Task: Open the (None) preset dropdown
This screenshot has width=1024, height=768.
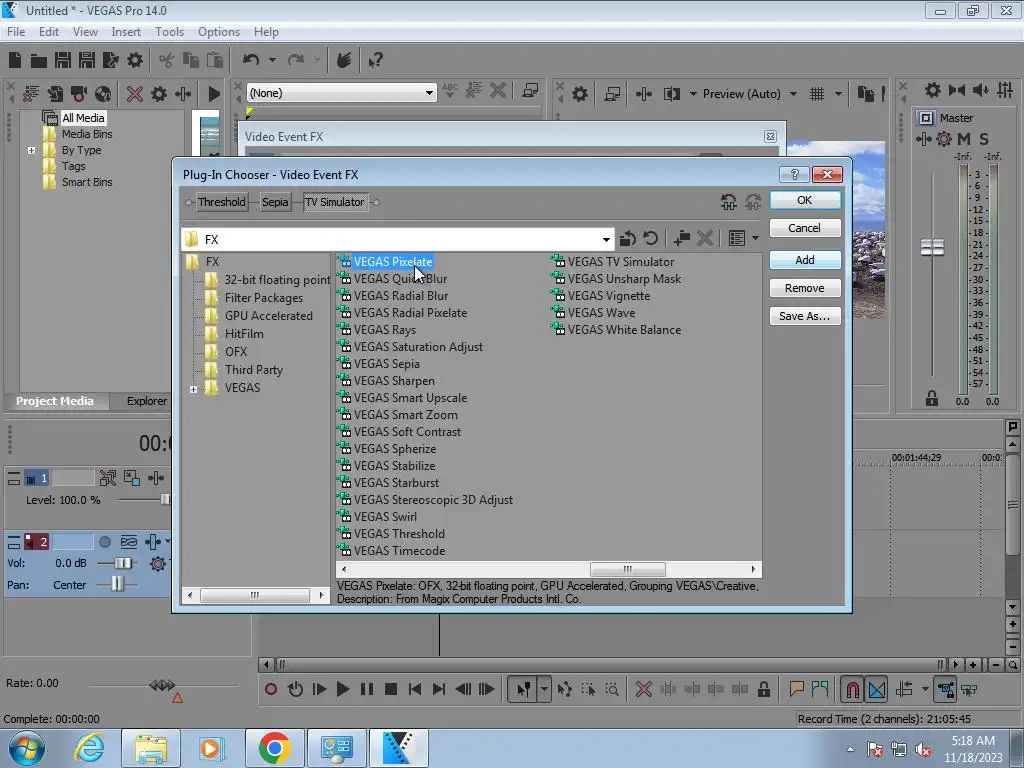Action: tap(429, 93)
